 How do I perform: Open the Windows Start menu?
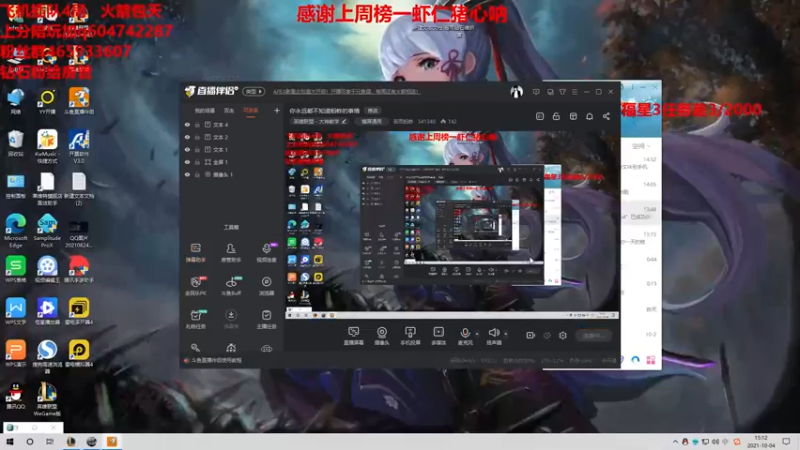10,442
